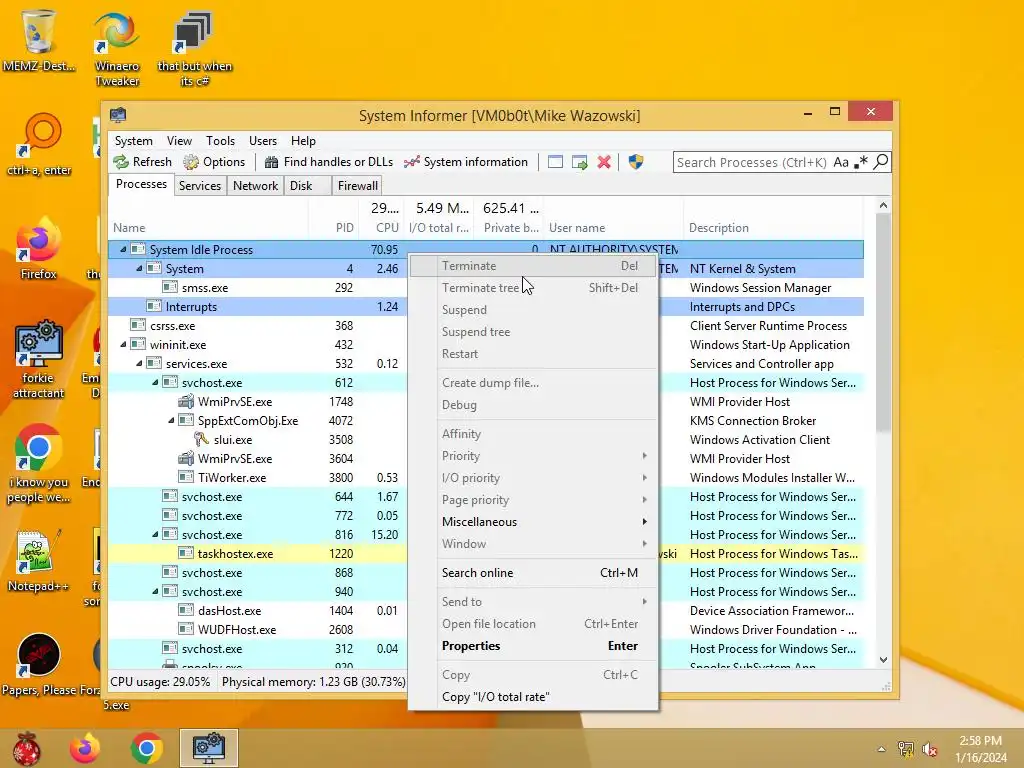1024x768 pixels.
Task: Collapse svchost.exe PID 816 node
Action: click(x=155, y=535)
